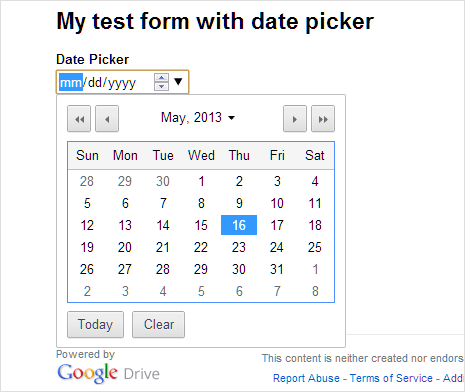Pick June 8 in last row
Image resolution: width=465 pixels, height=392 pixels.
(x=315, y=291)
